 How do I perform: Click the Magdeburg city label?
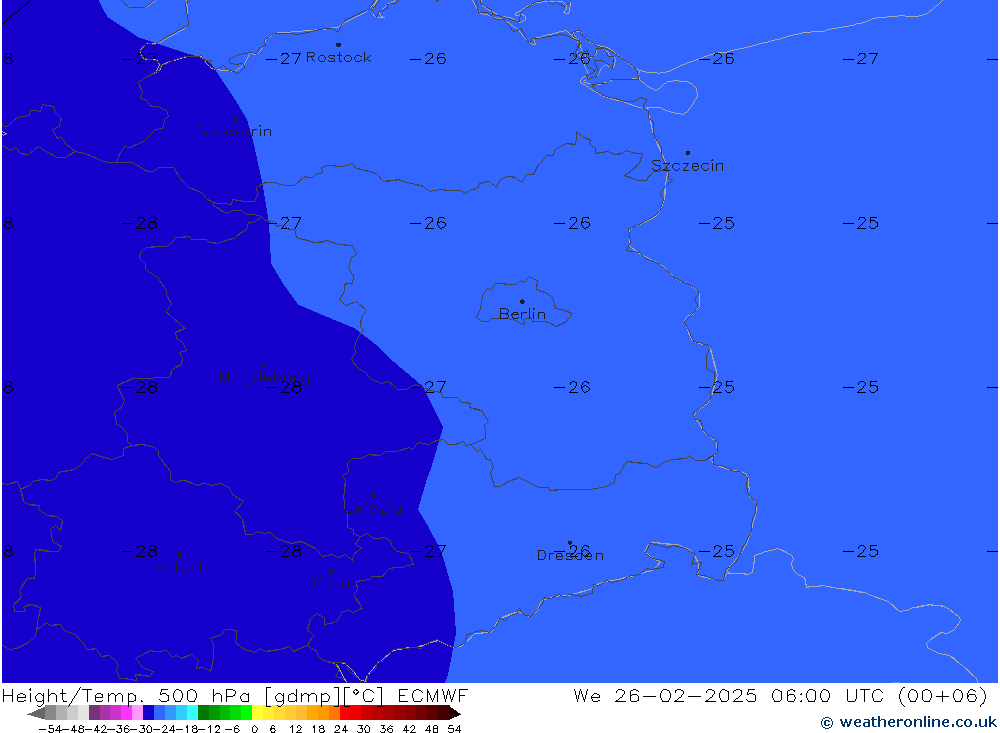tap(264, 377)
